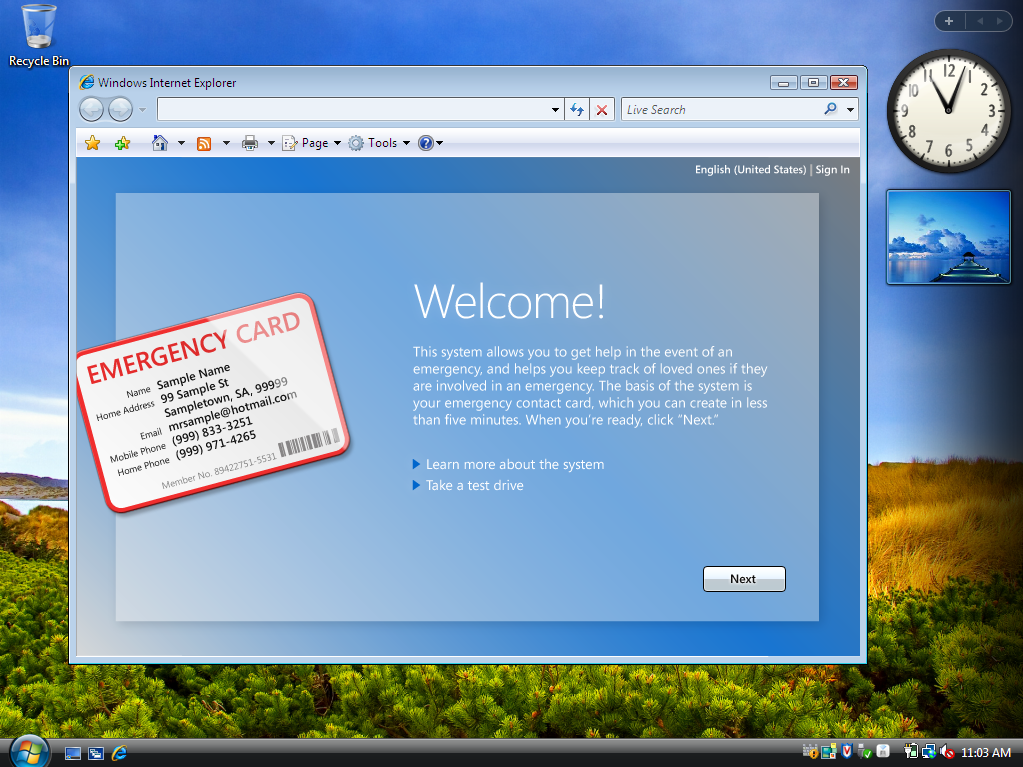Open Learn more about the system
Image resolution: width=1023 pixels, height=767 pixels.
point(515,464)
